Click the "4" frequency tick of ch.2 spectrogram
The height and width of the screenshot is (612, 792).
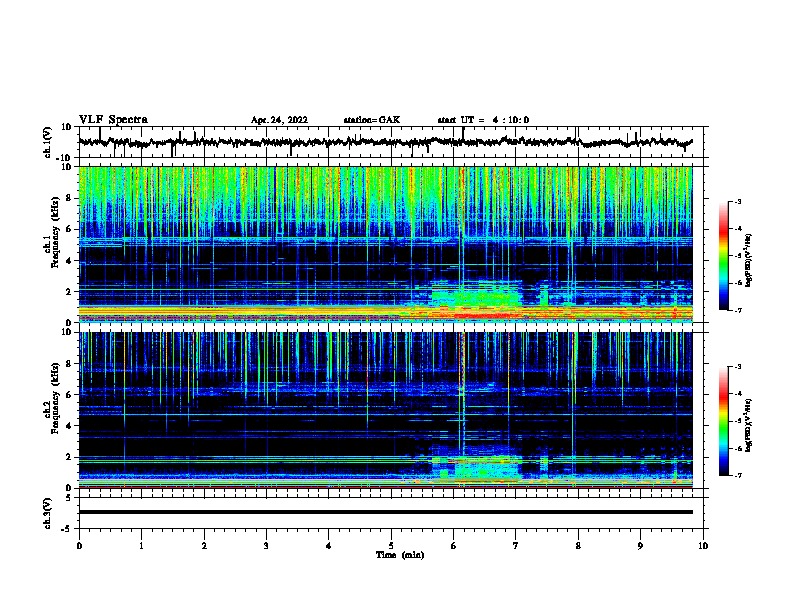coord(70,426)
